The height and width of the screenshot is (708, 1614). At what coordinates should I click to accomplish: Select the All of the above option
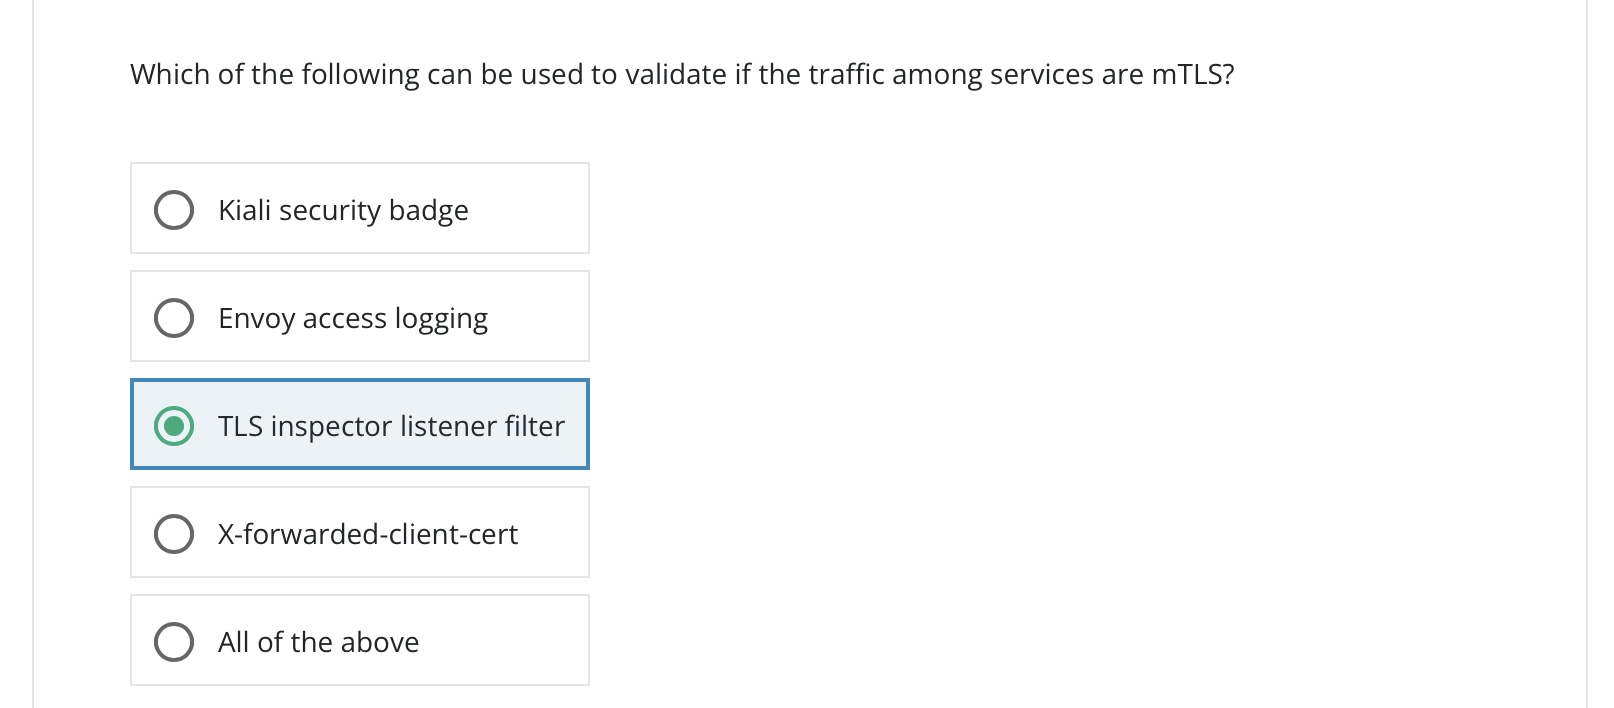[359, 640]
